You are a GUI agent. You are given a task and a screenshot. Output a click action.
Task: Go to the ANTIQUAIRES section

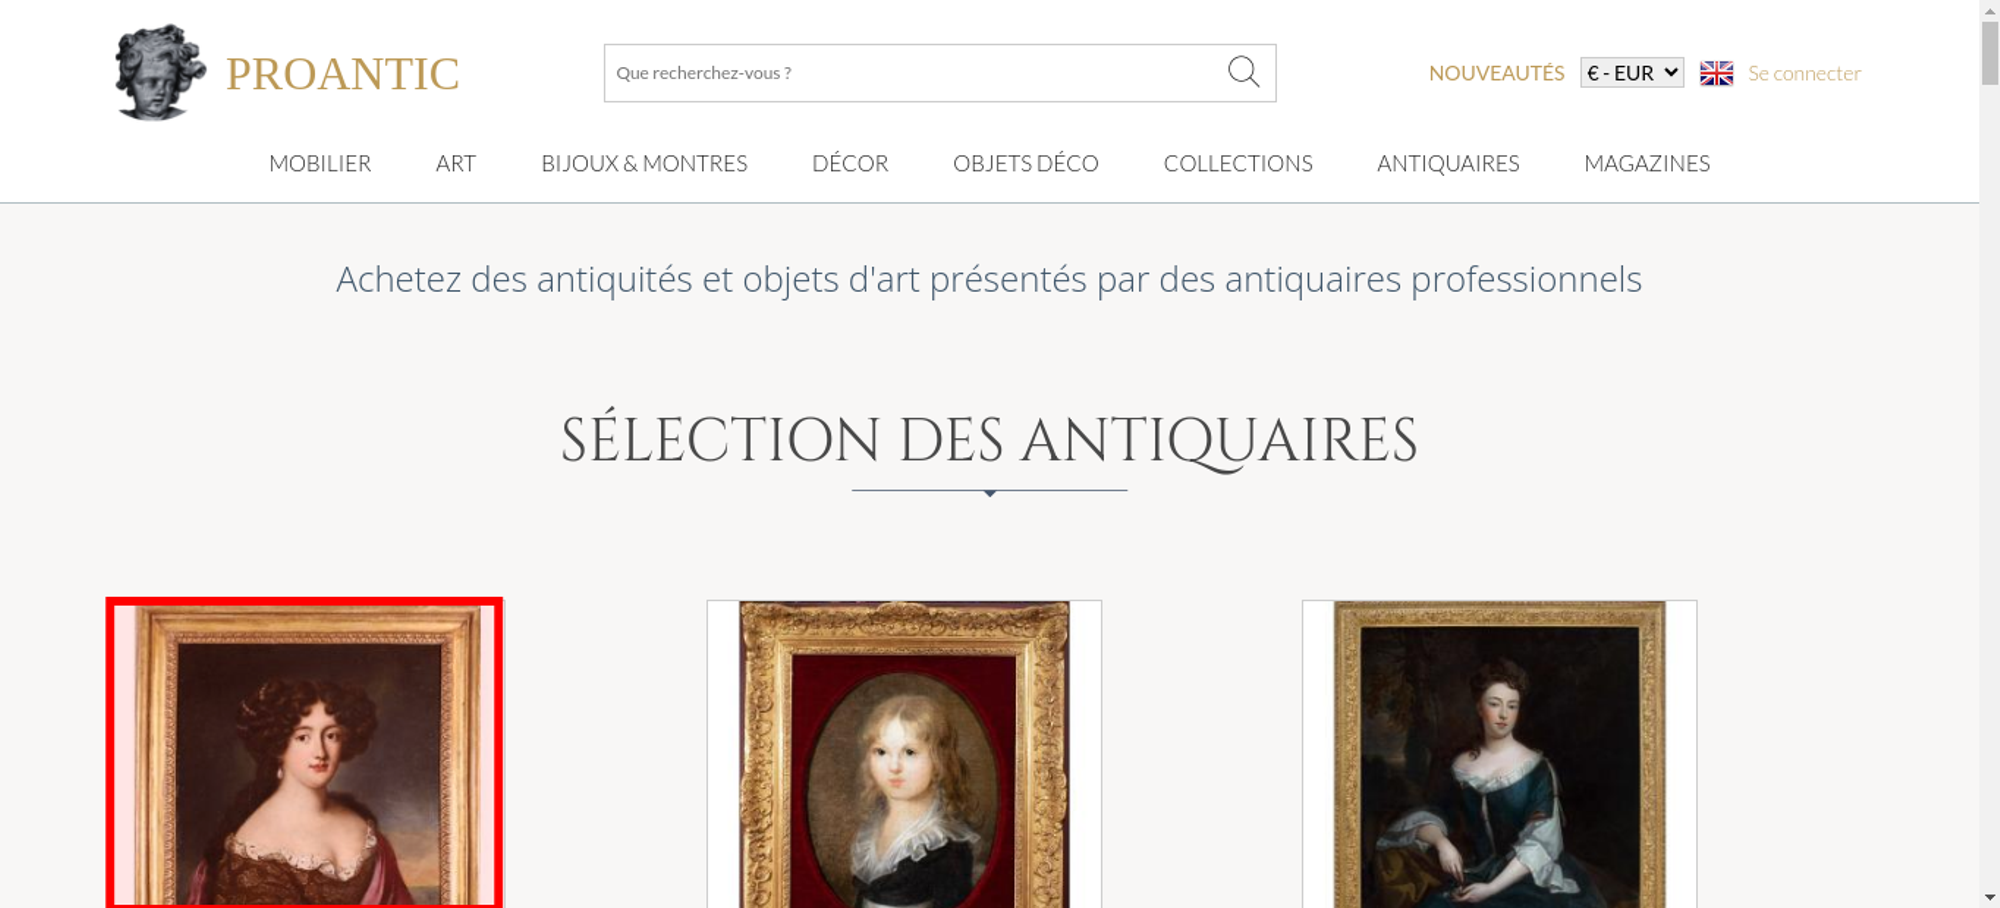1448,163
